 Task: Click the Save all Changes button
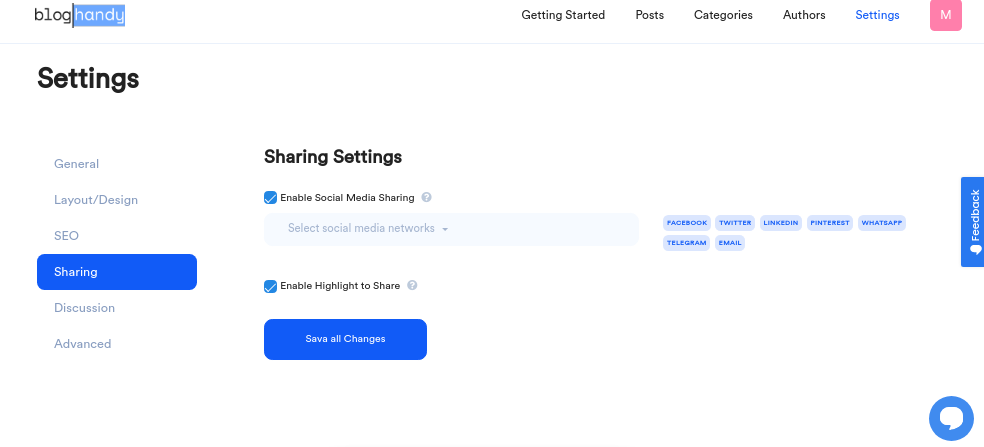345,339
